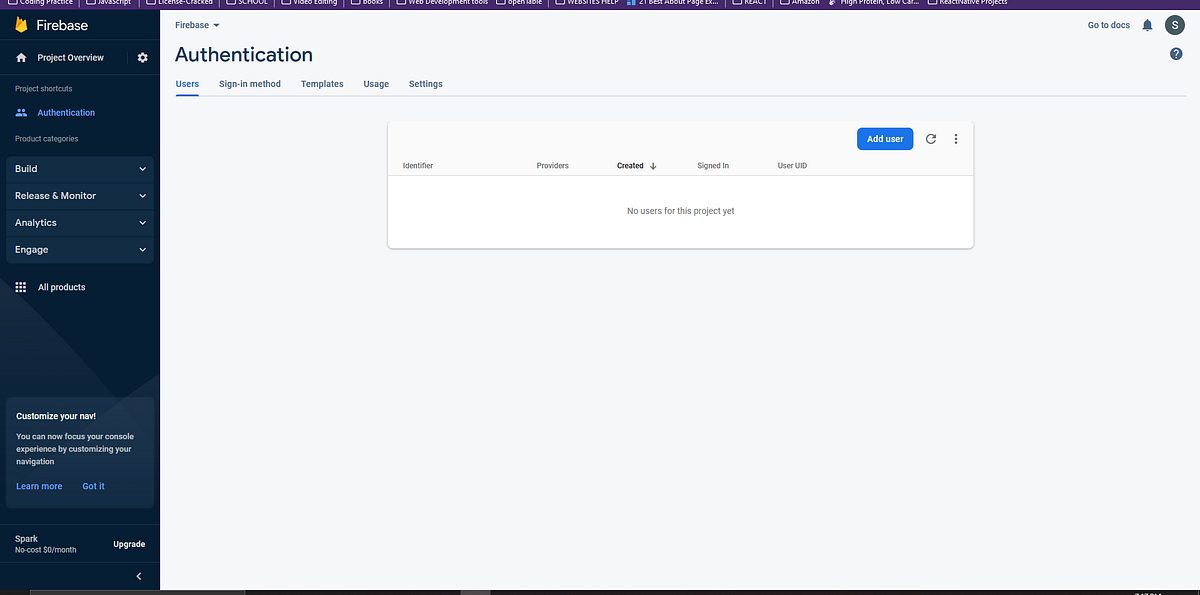Expand the Analytics category
This screenshot has height=595, width=1200.
(80, 223)
